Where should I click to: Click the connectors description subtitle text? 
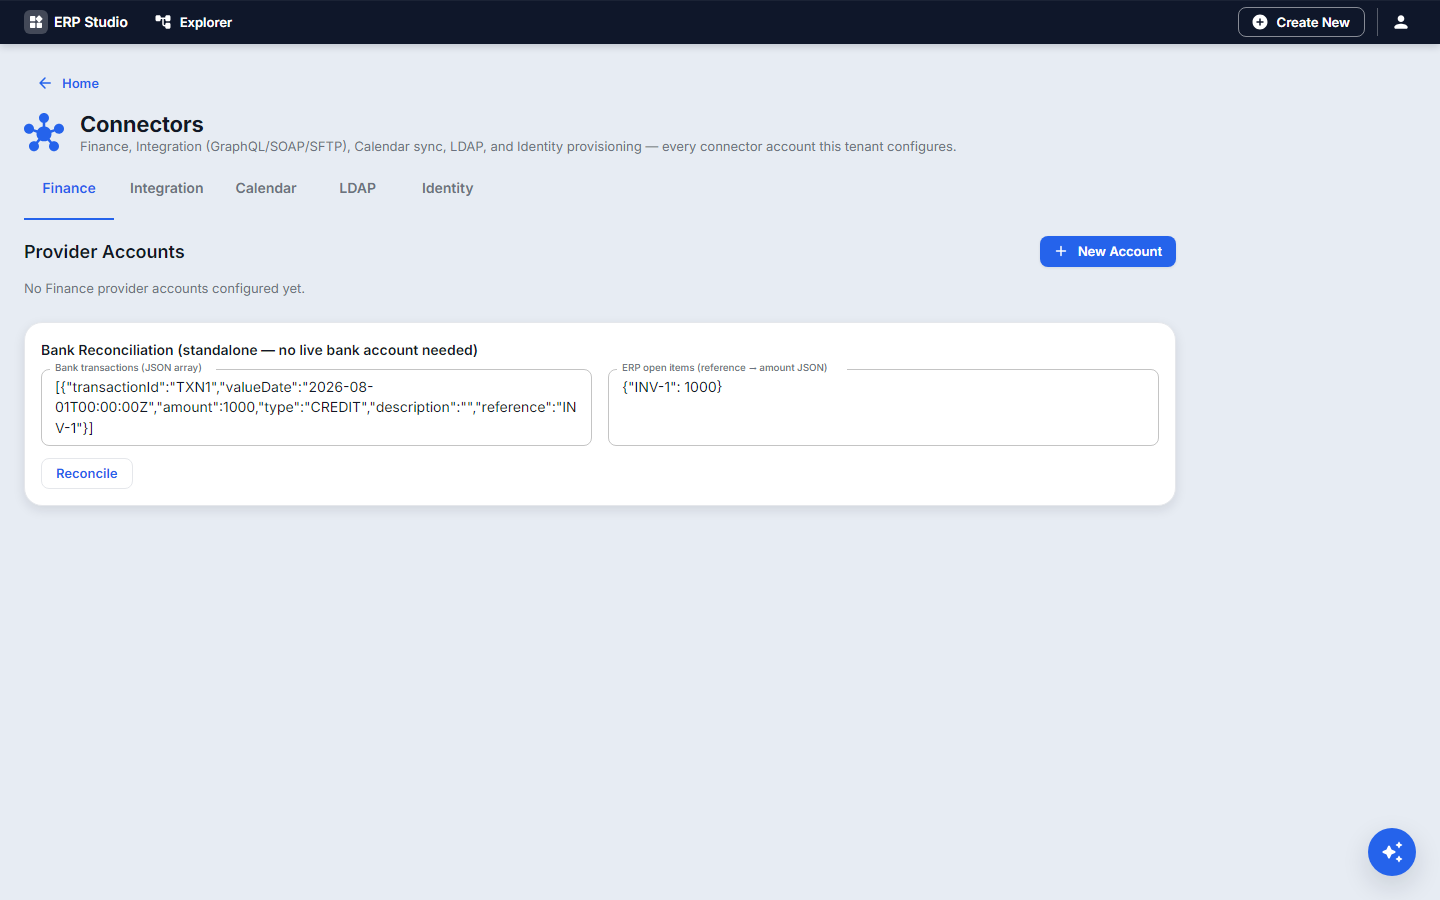[518, 146]
